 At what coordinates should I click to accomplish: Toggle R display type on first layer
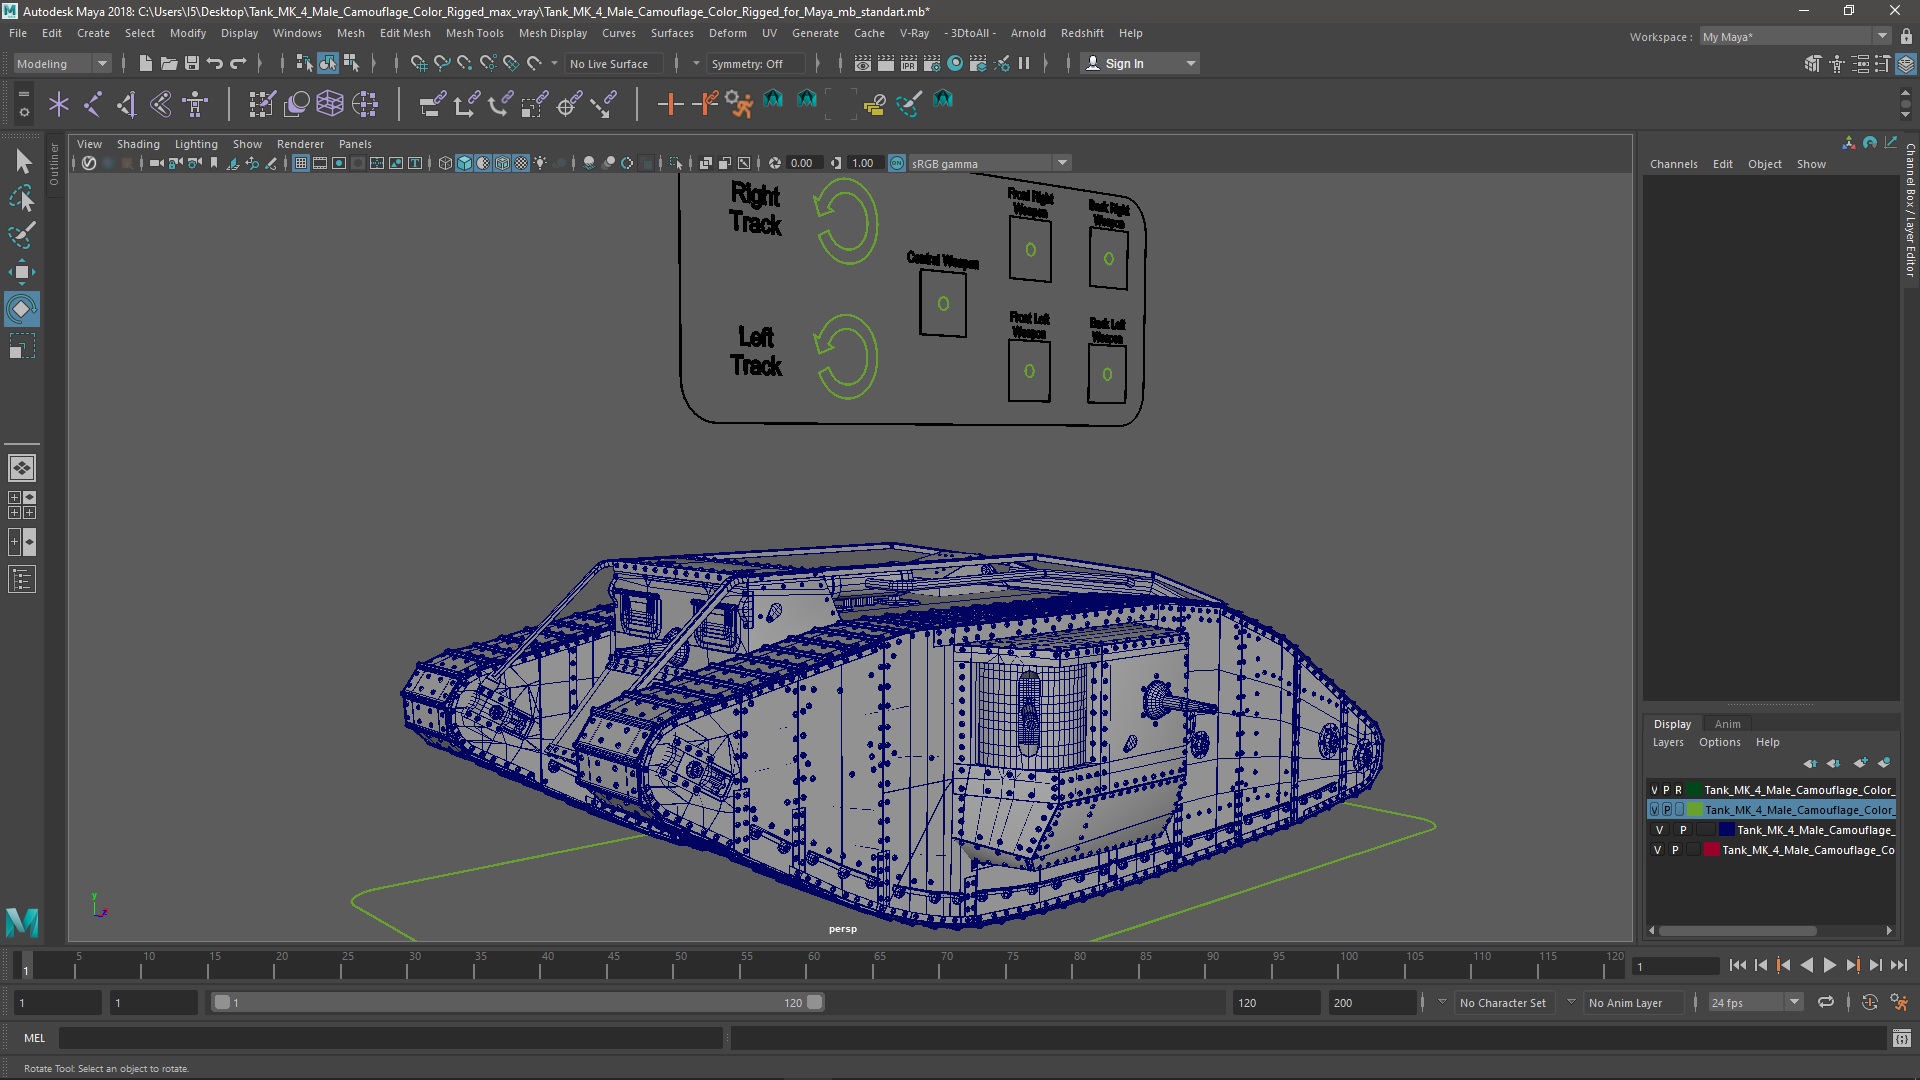(1678, 790)
